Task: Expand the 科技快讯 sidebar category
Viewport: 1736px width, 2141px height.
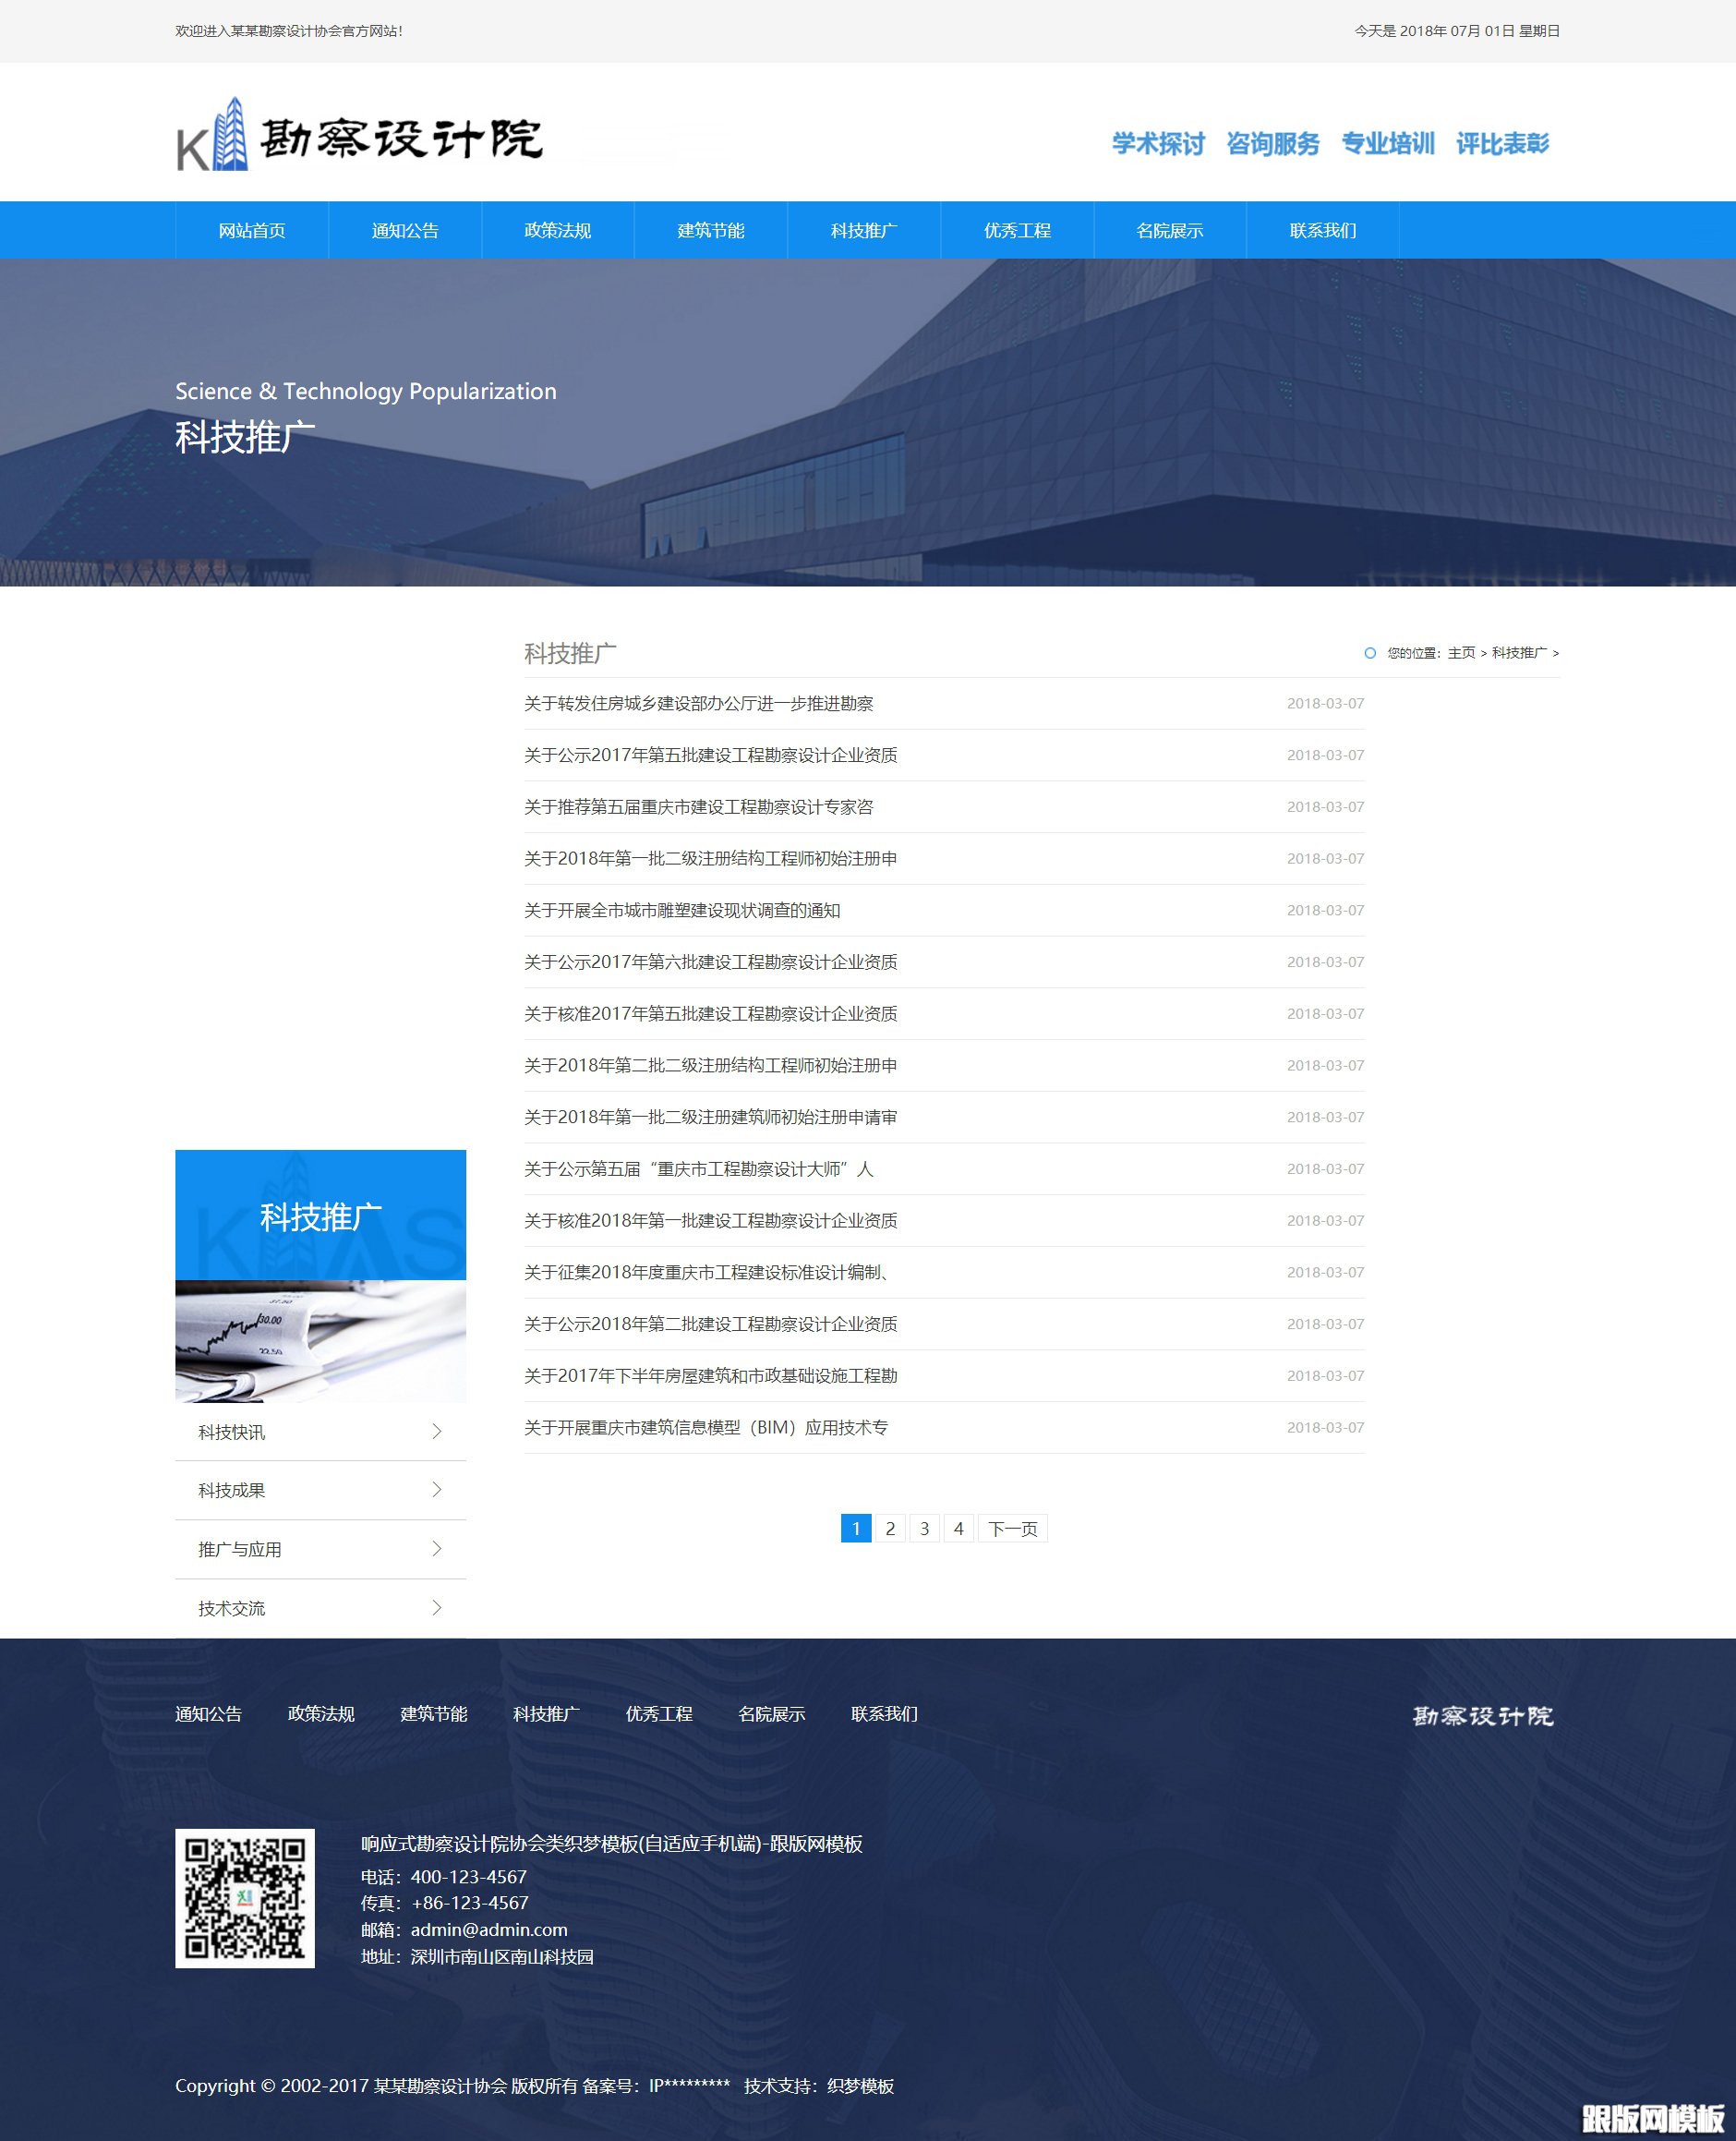Action: 320,1432
